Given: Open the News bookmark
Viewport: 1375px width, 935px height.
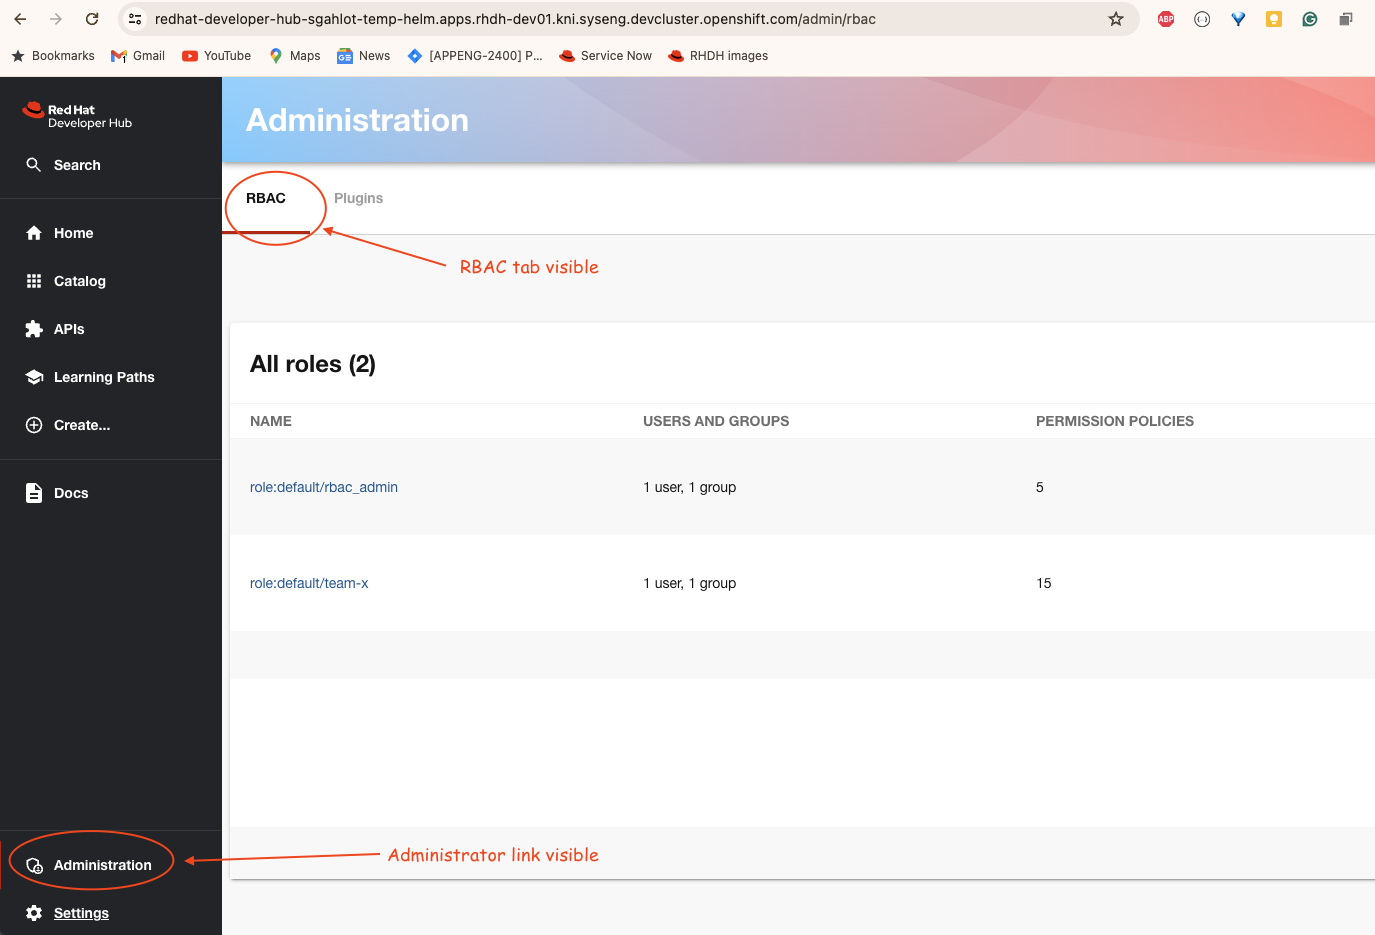Looking at the screenshot, I should click(x=364, y=56).
